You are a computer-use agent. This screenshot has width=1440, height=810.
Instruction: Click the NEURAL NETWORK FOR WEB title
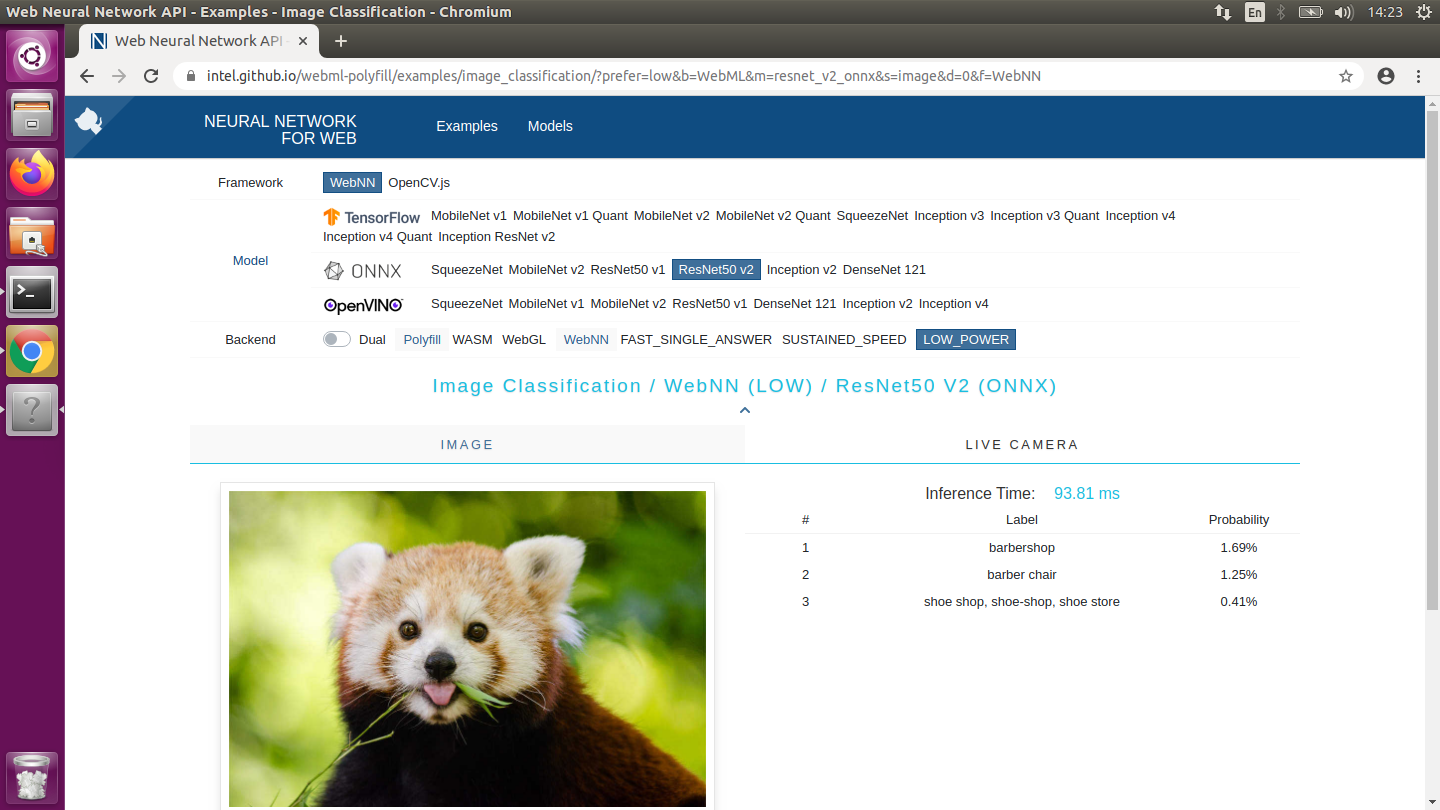[x=280, y=130]
